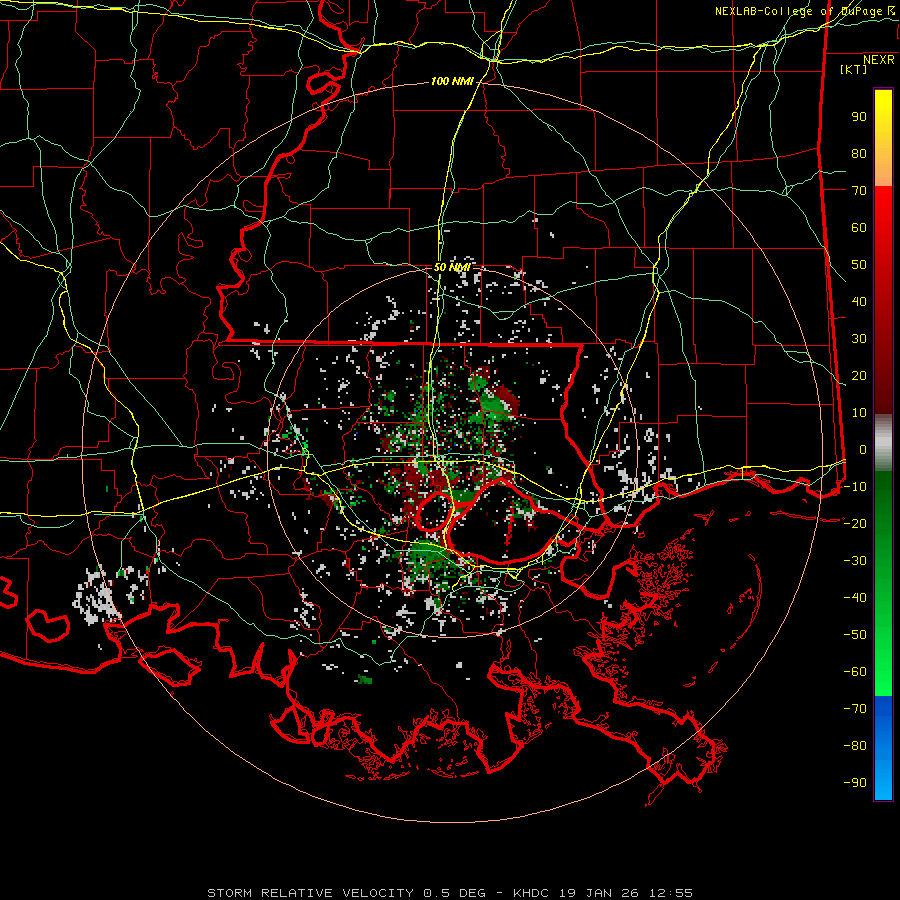
Task: Click the 50 NMI range ring label
Action: click(452, 267)
